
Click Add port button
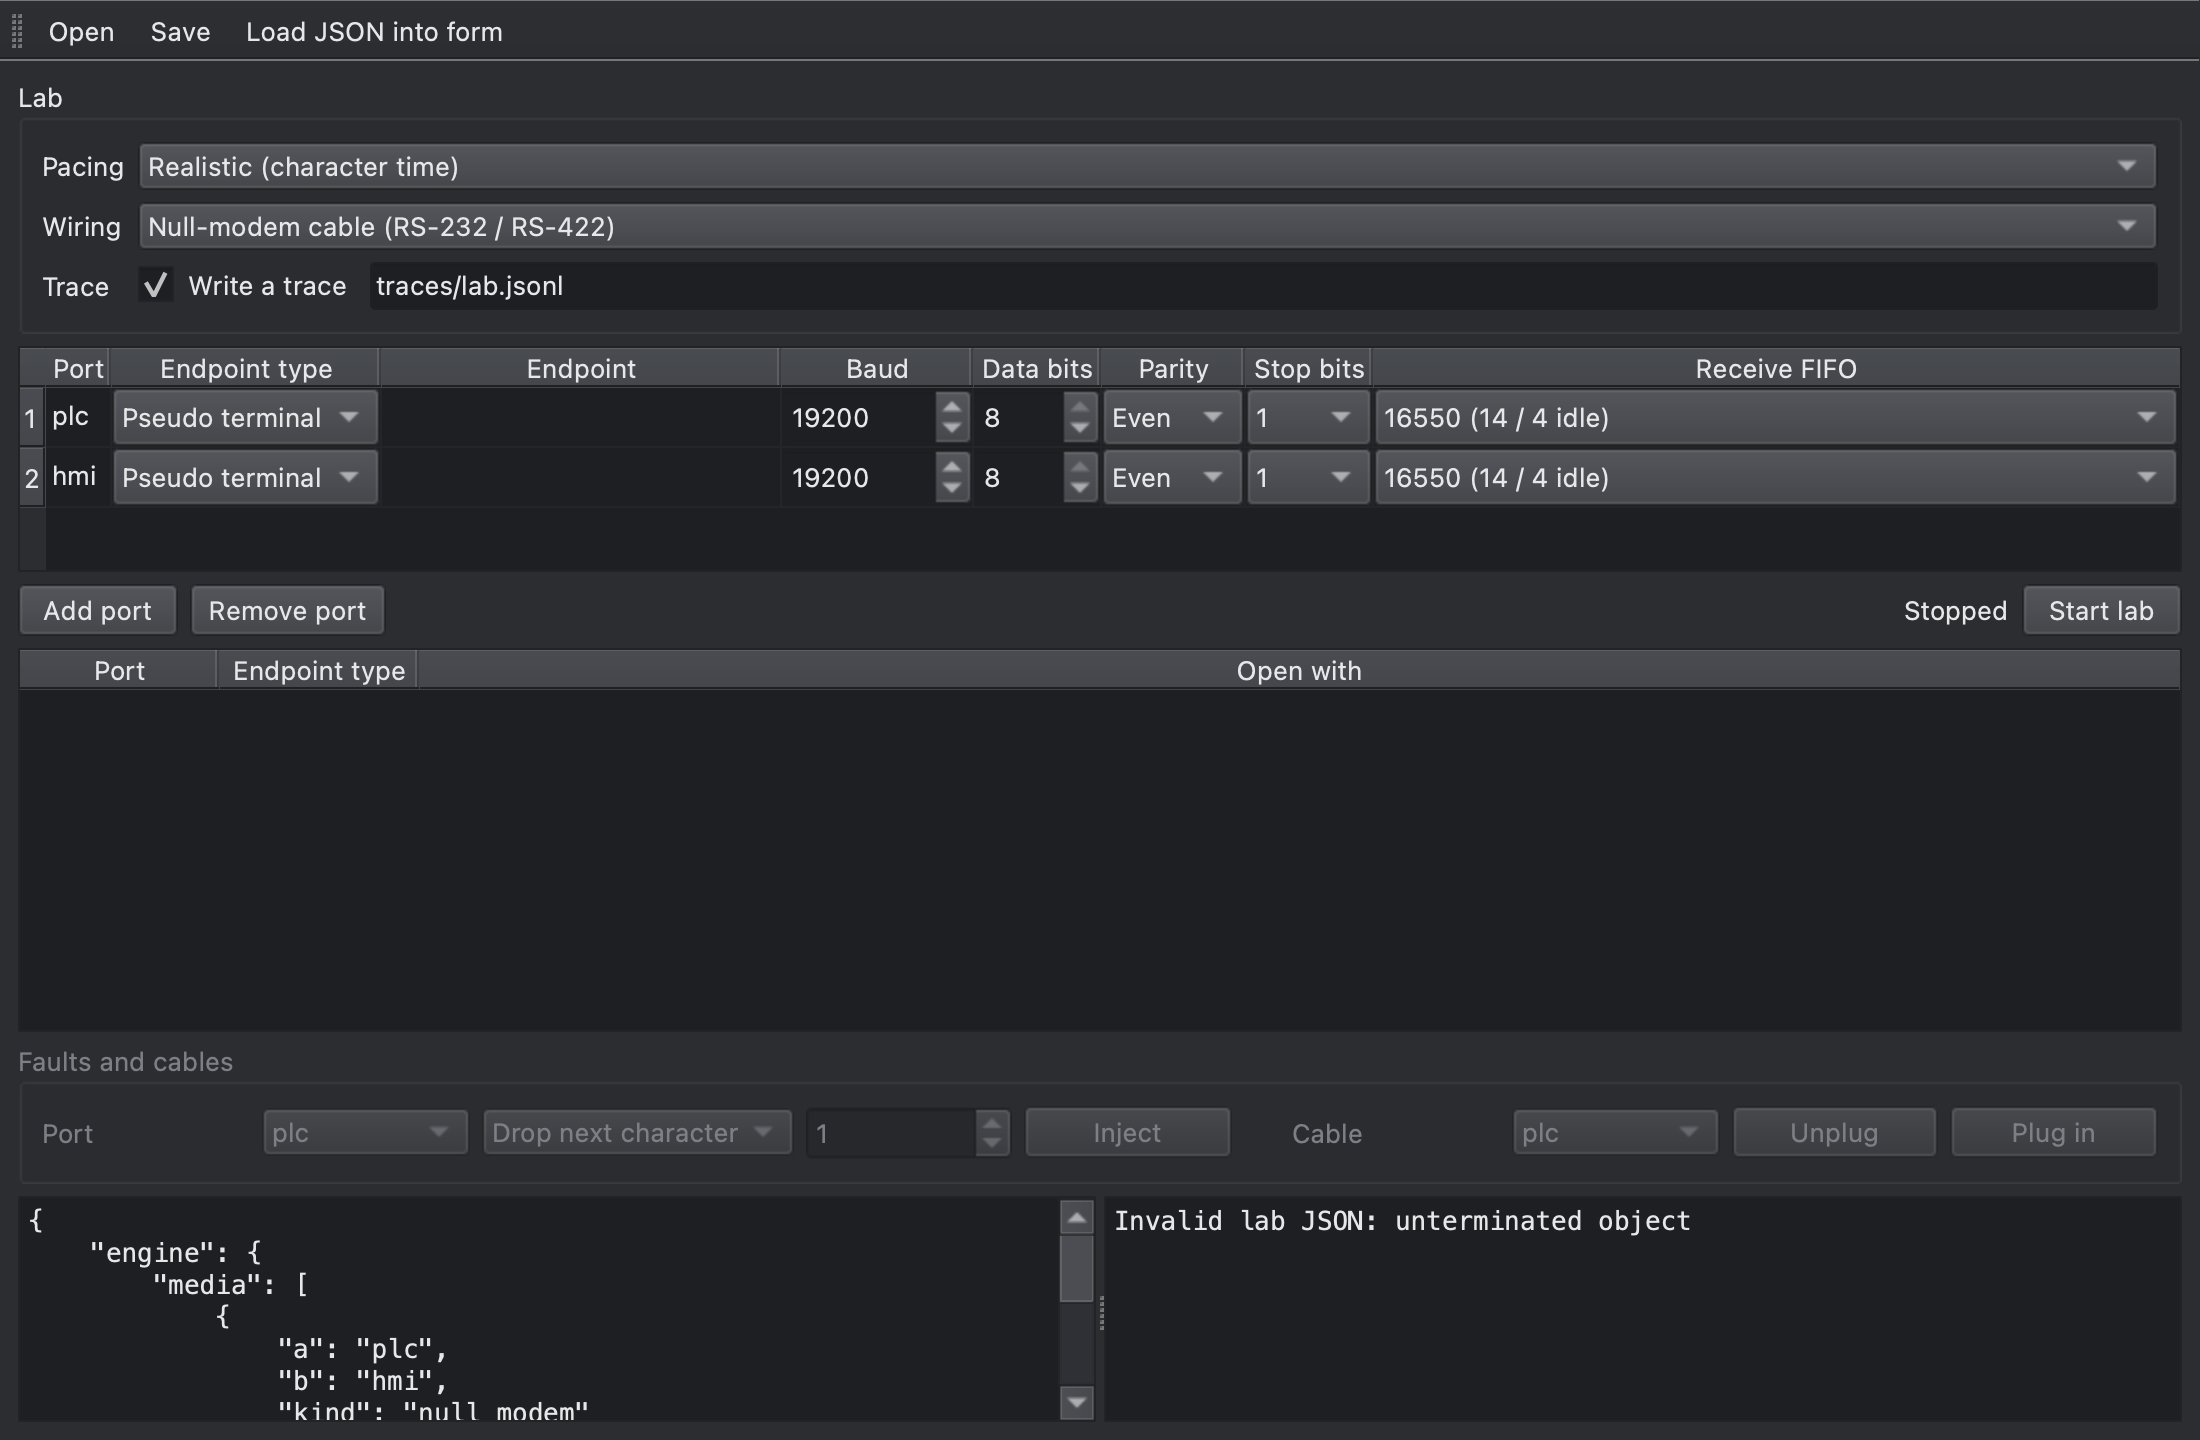coord(98,610)
